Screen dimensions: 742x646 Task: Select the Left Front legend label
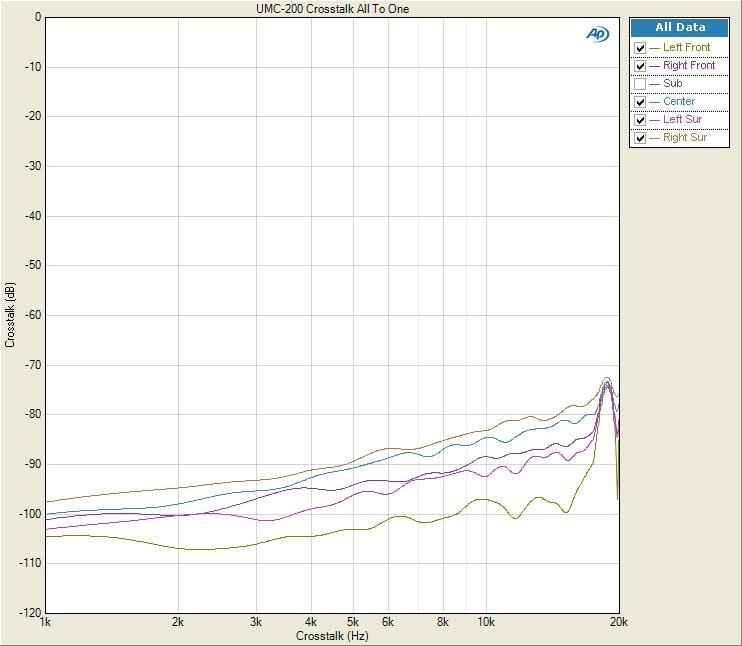coord(686,48)
